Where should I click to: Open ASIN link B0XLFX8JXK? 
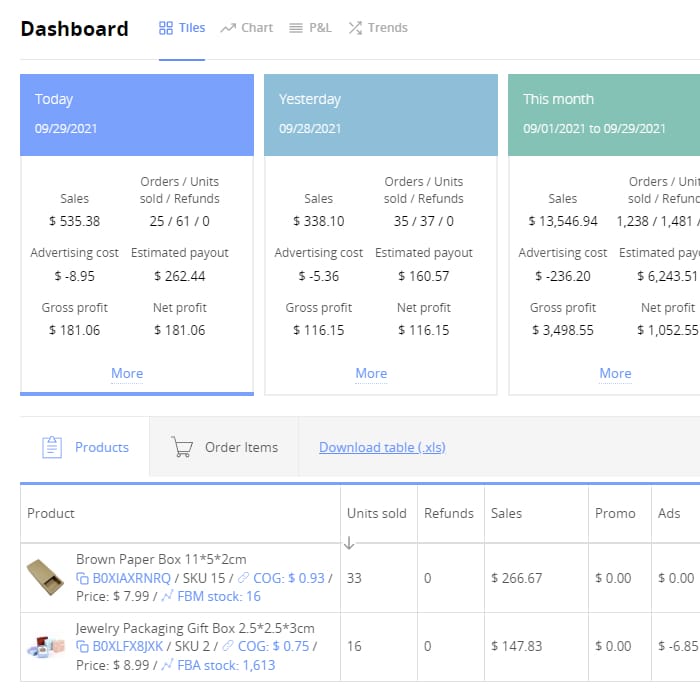(x=128, y=646)
